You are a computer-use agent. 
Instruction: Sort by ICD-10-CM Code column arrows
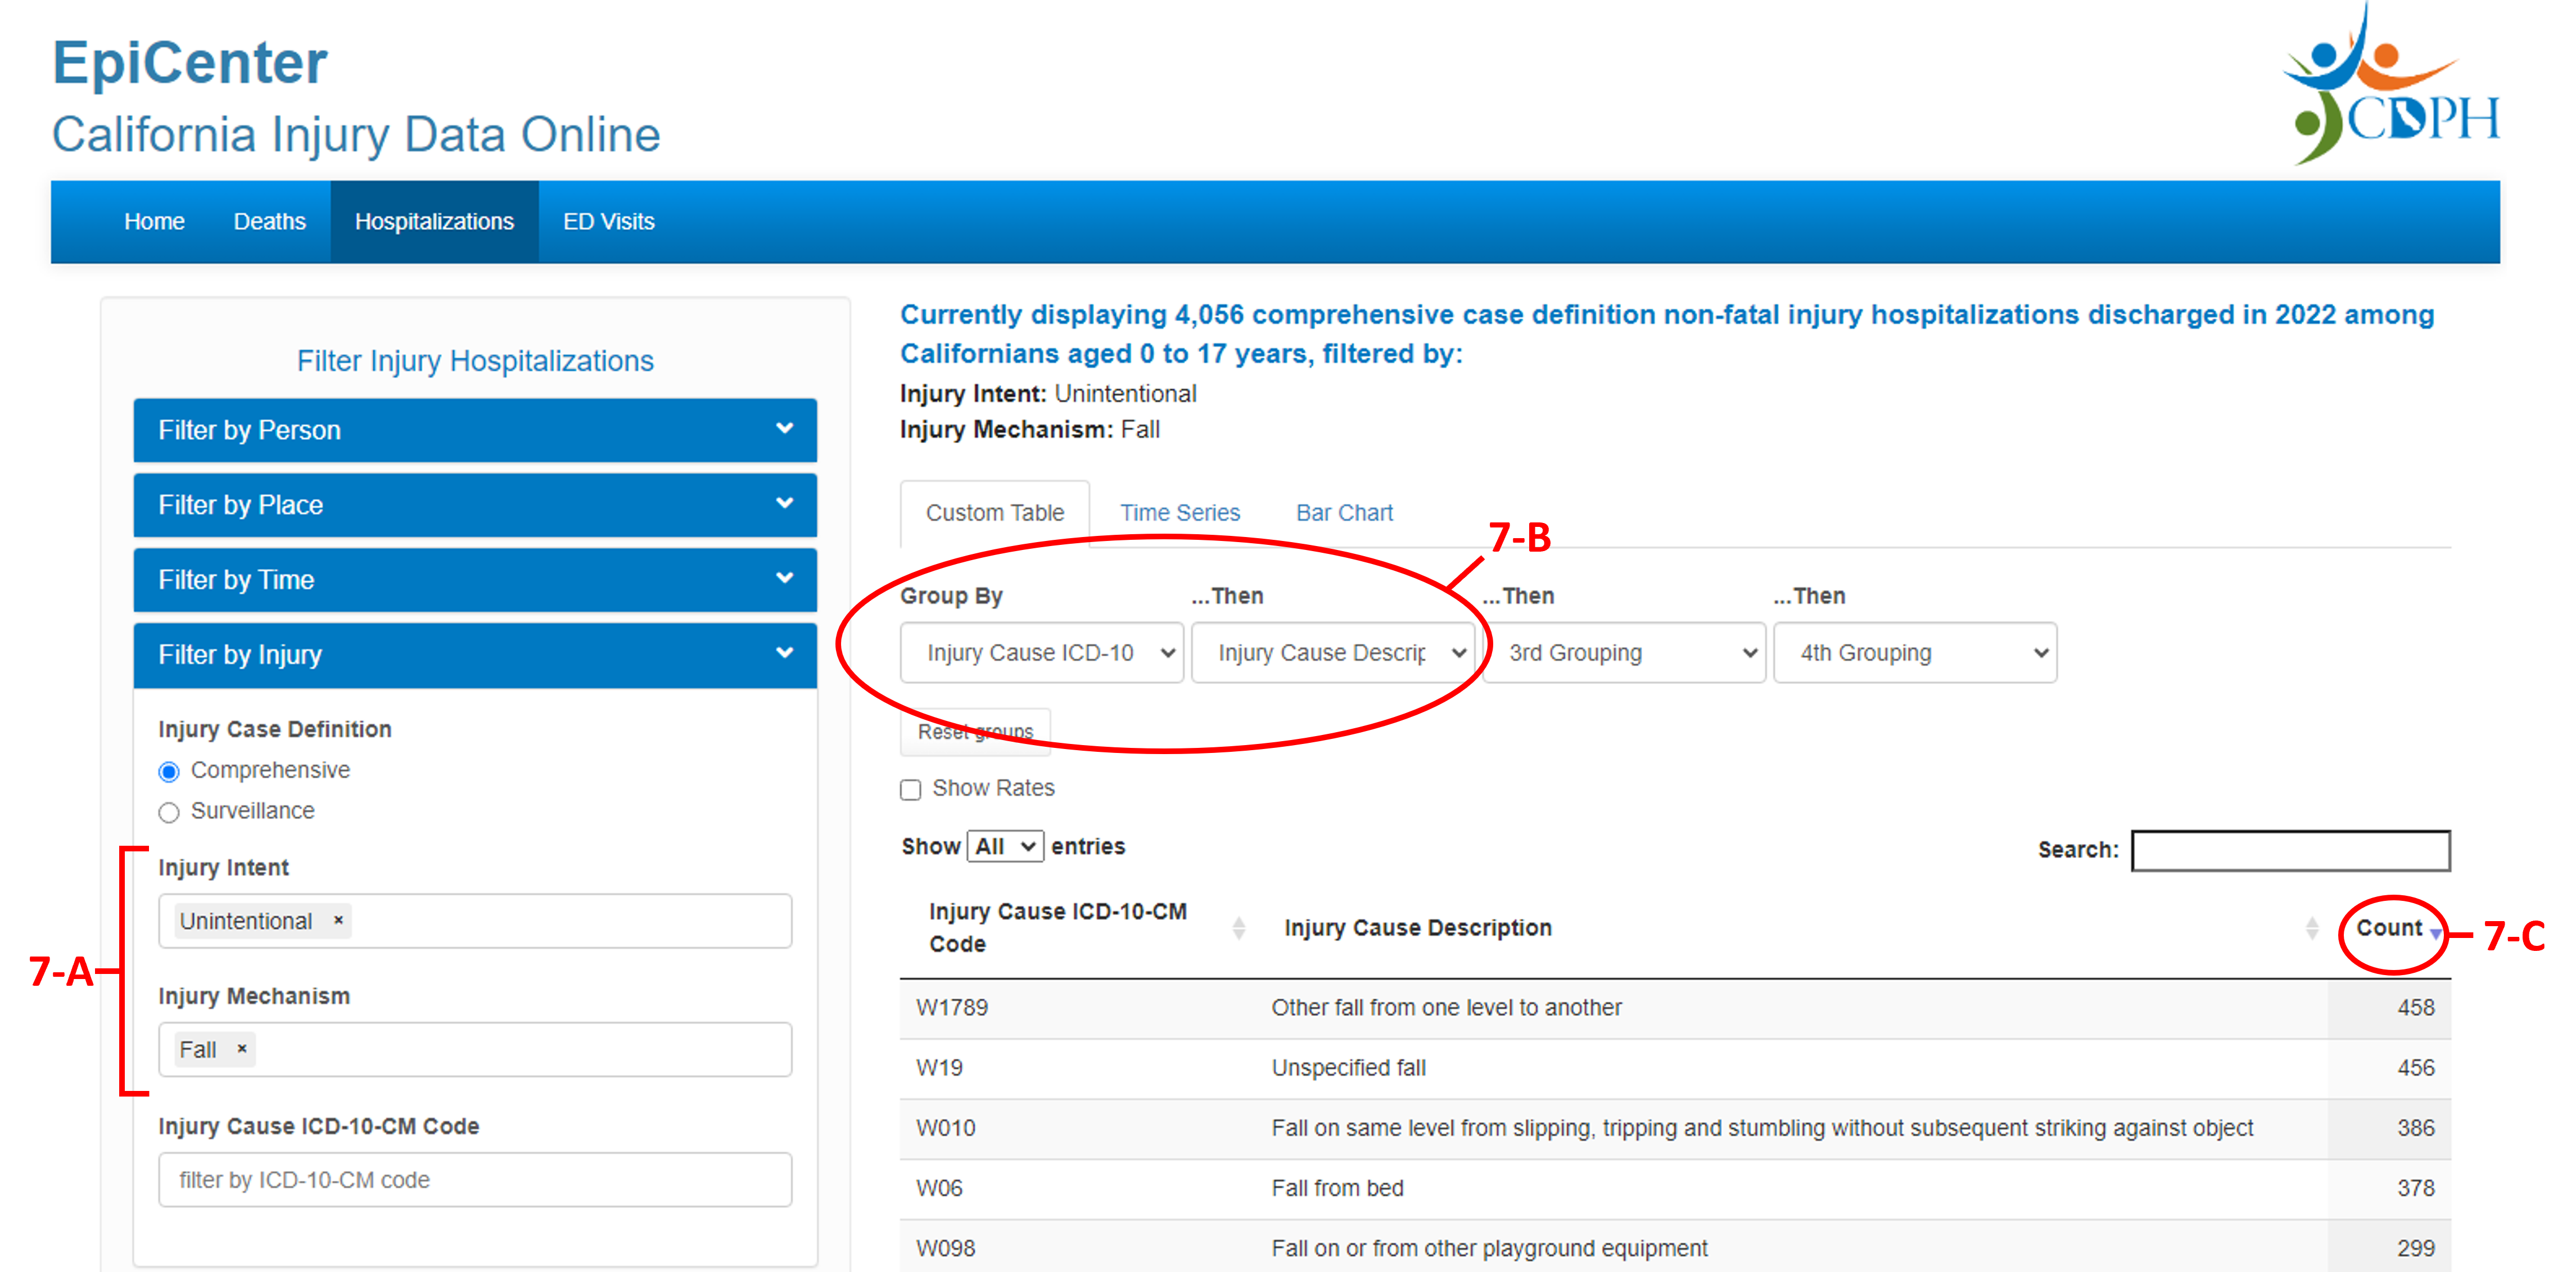coord(1238,928)
